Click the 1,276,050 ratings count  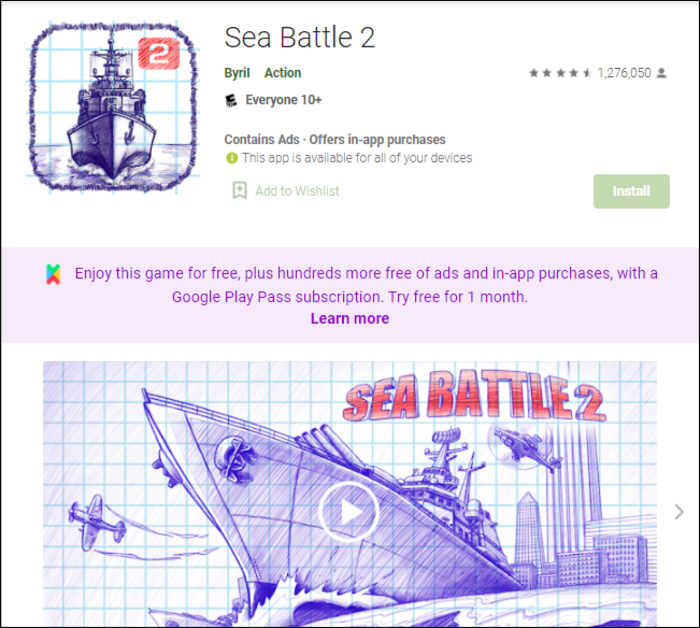click(x=624, y=73)
